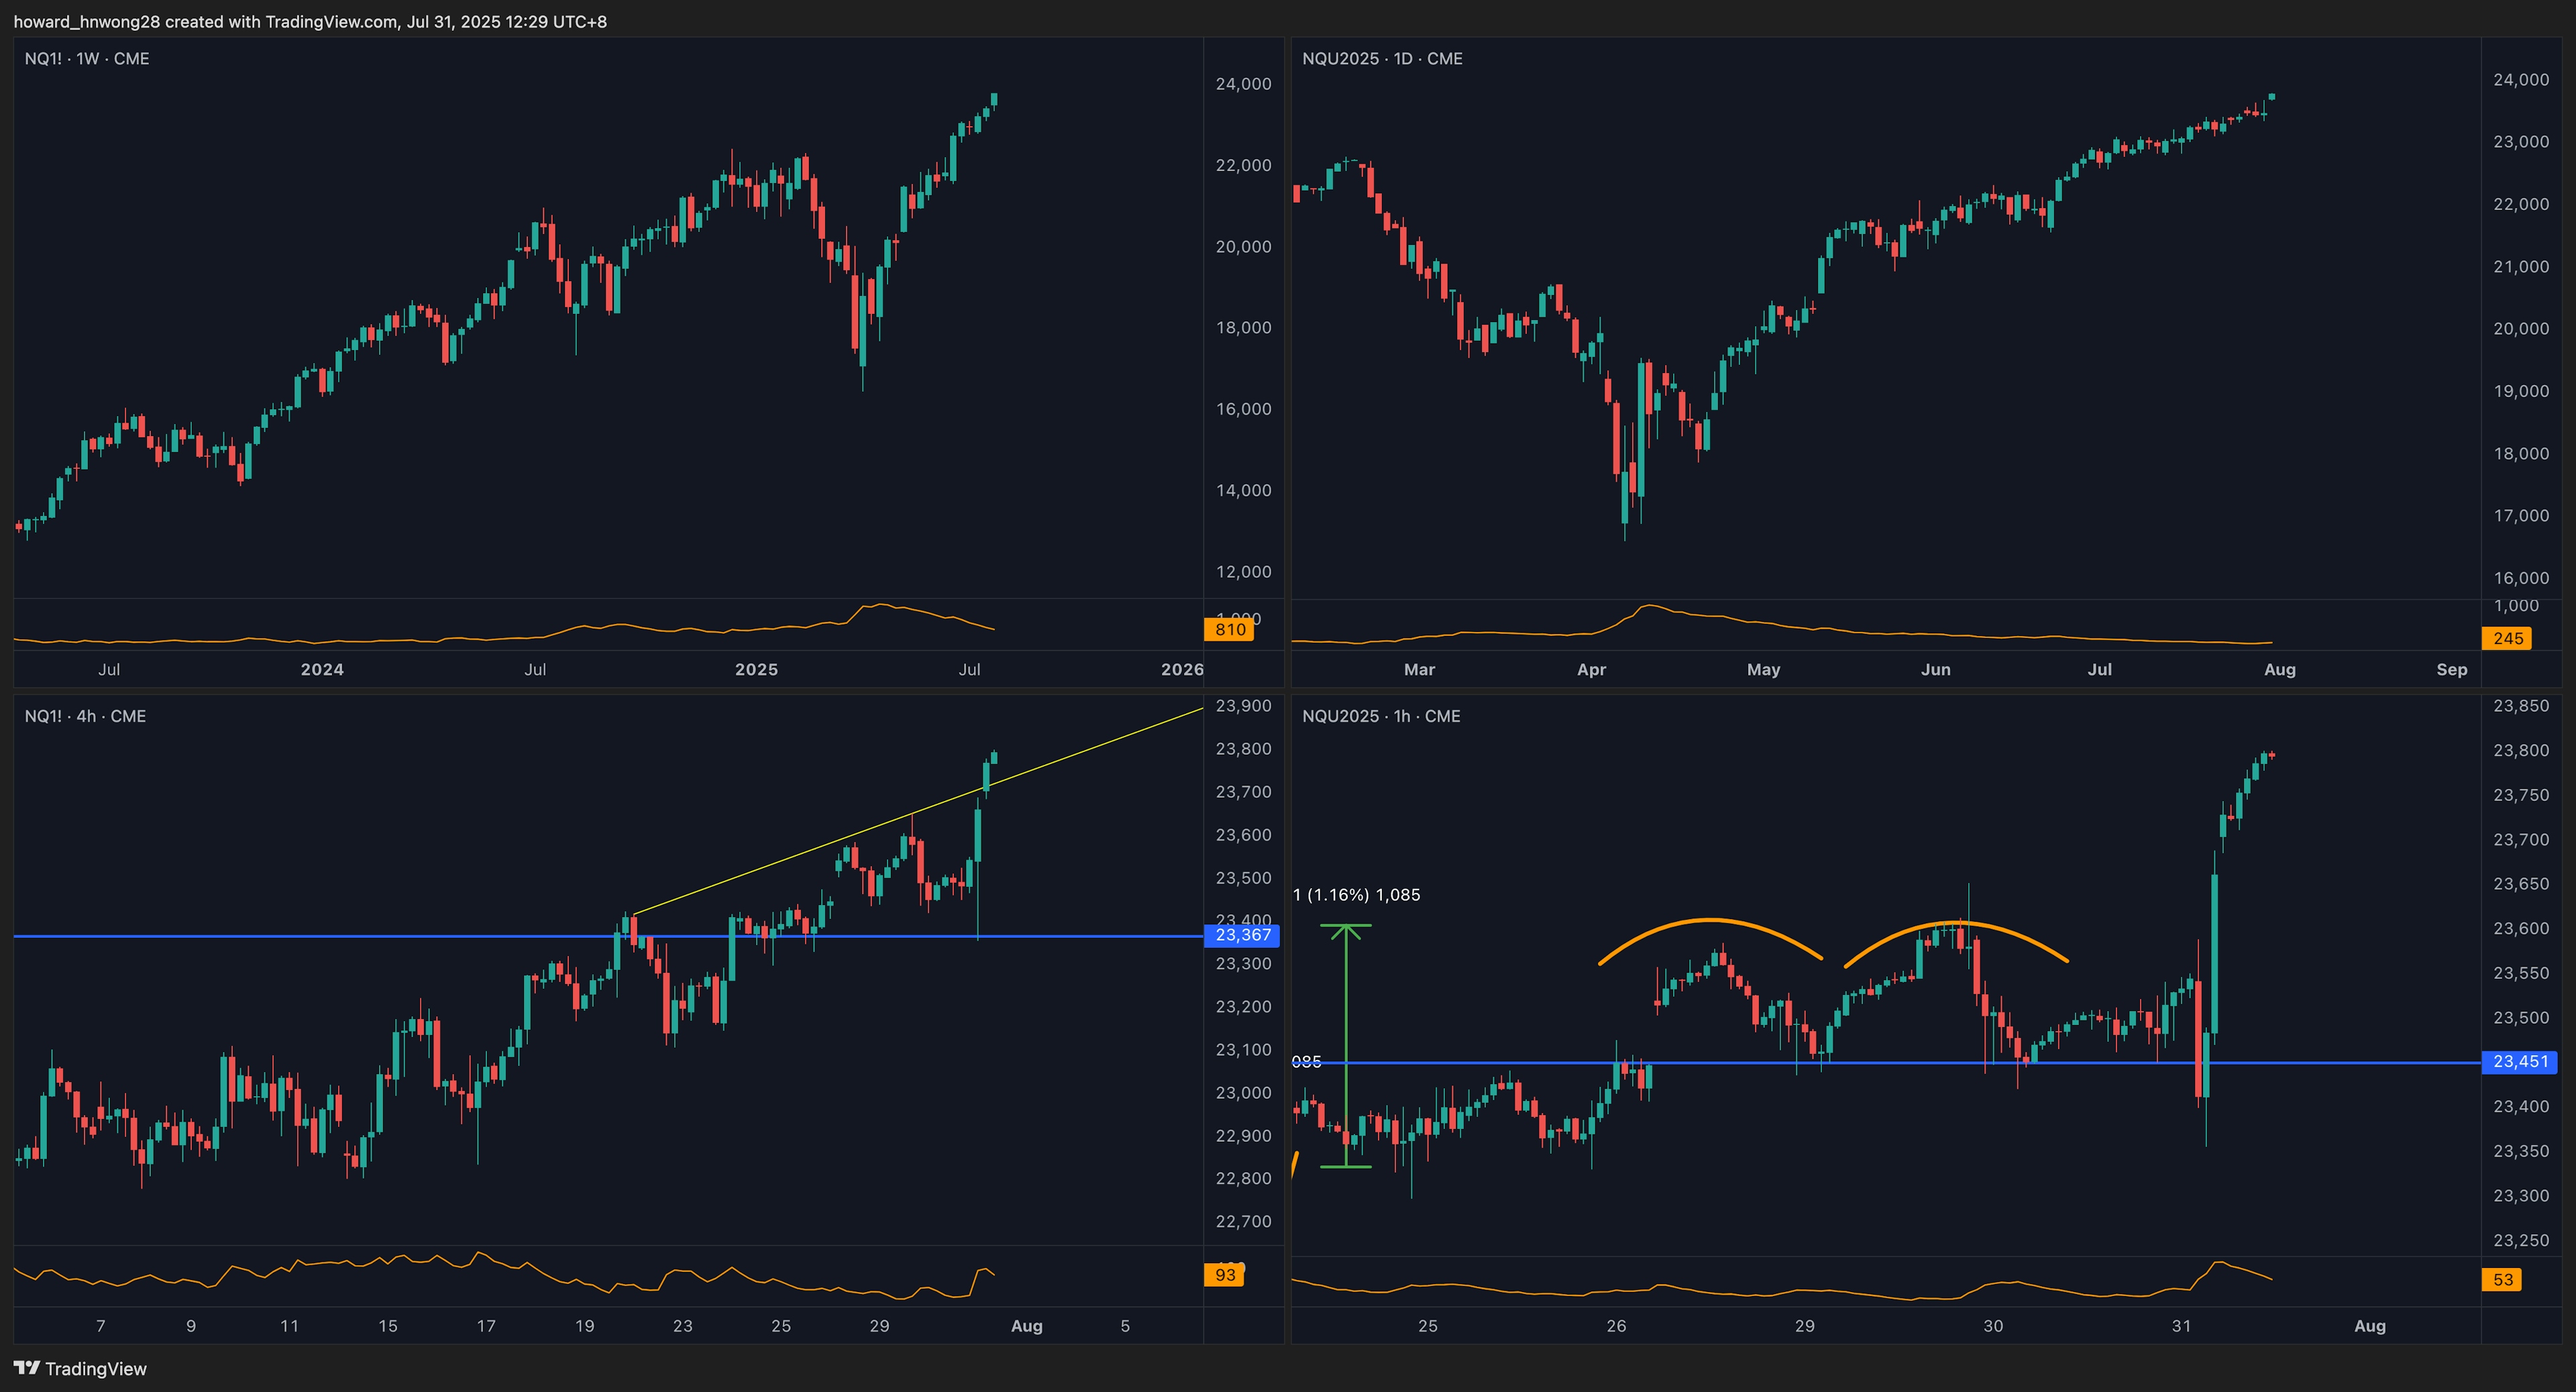Click 23,650 on the 1h chart price axis
The height and width of the screenshot is (1392, 2576).
(x=2521, y=884)
